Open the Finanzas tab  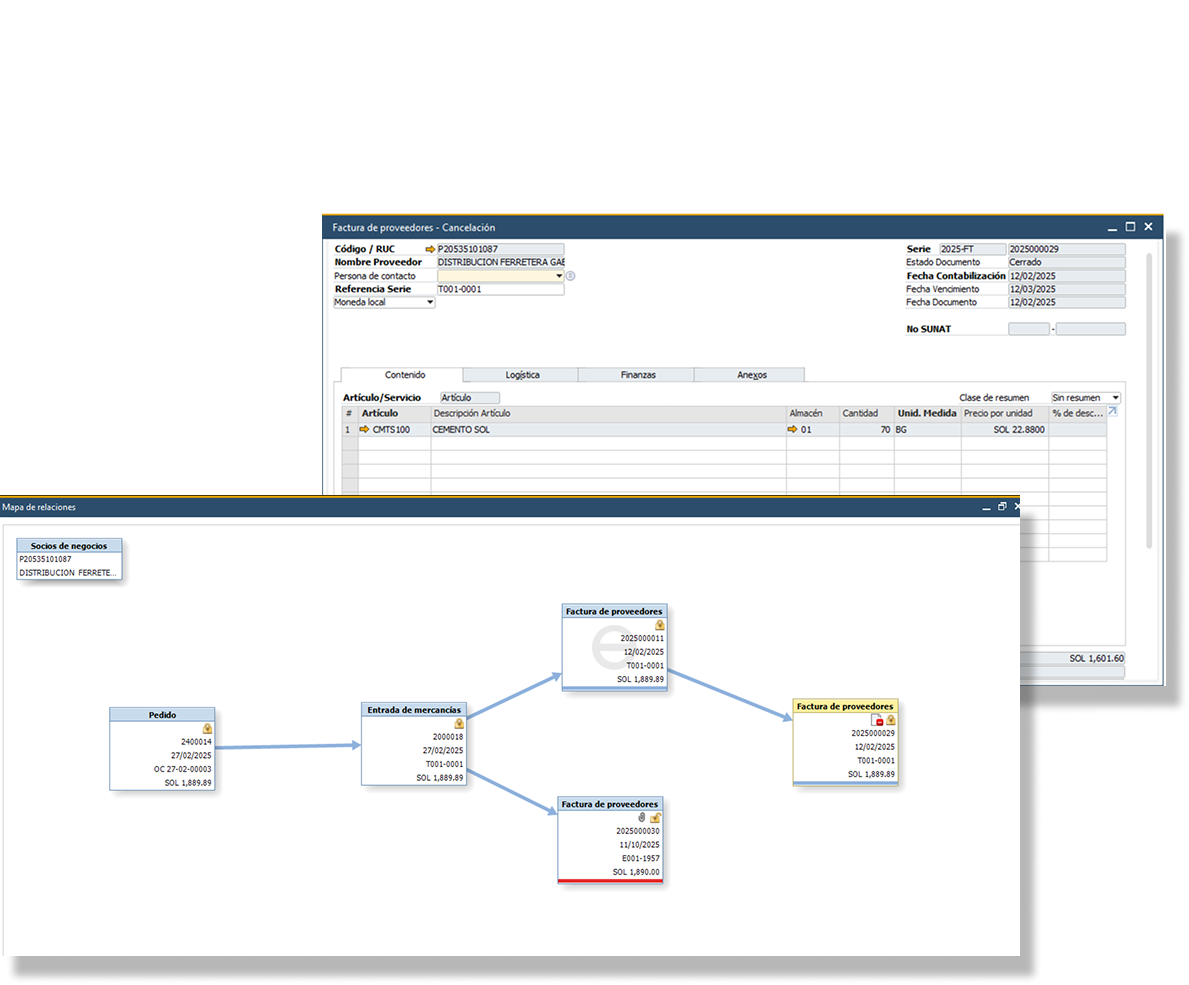coord(637,375)
